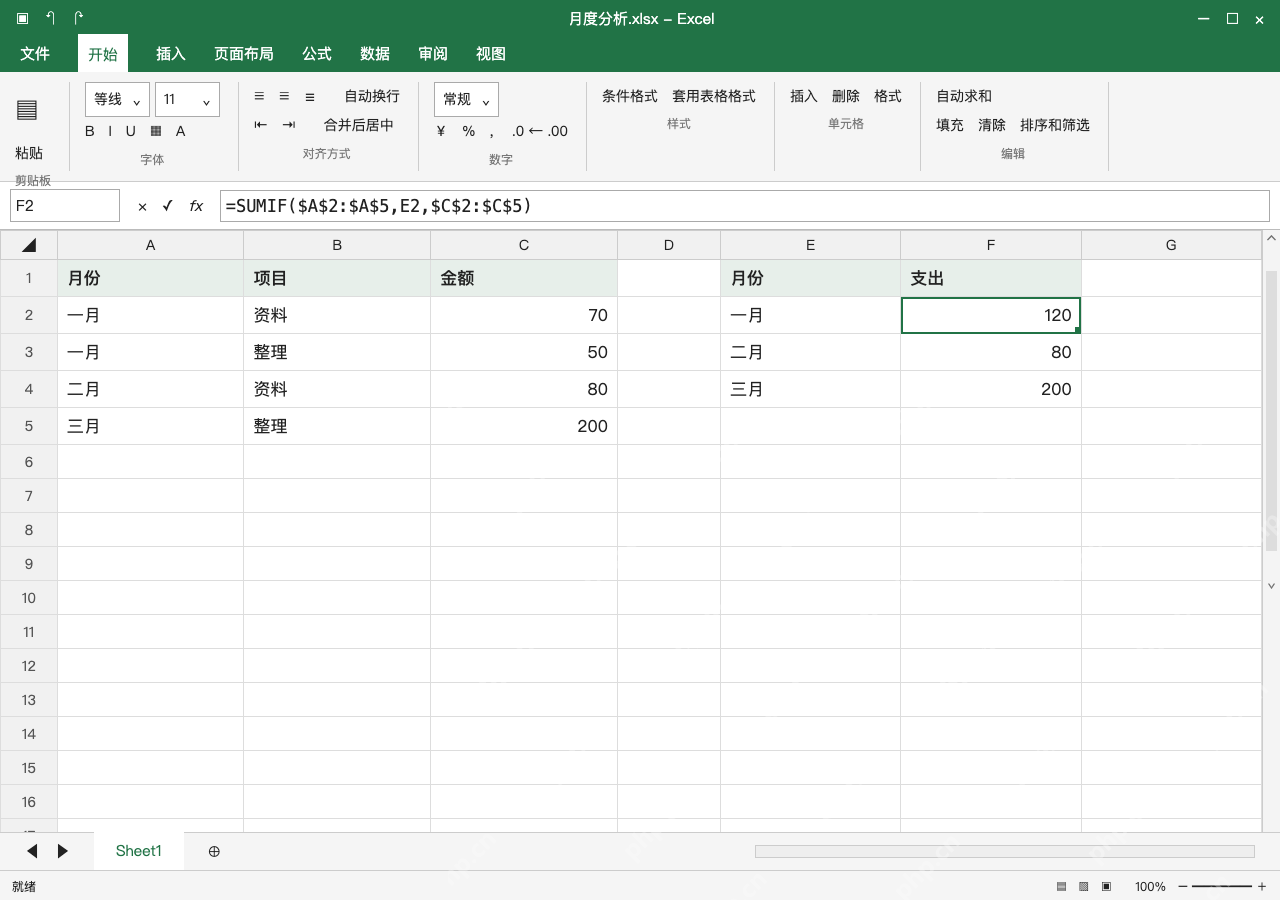Click the Delete (删除) cells button
Viewport: 1280px width, 900px height.
[846, 96]
